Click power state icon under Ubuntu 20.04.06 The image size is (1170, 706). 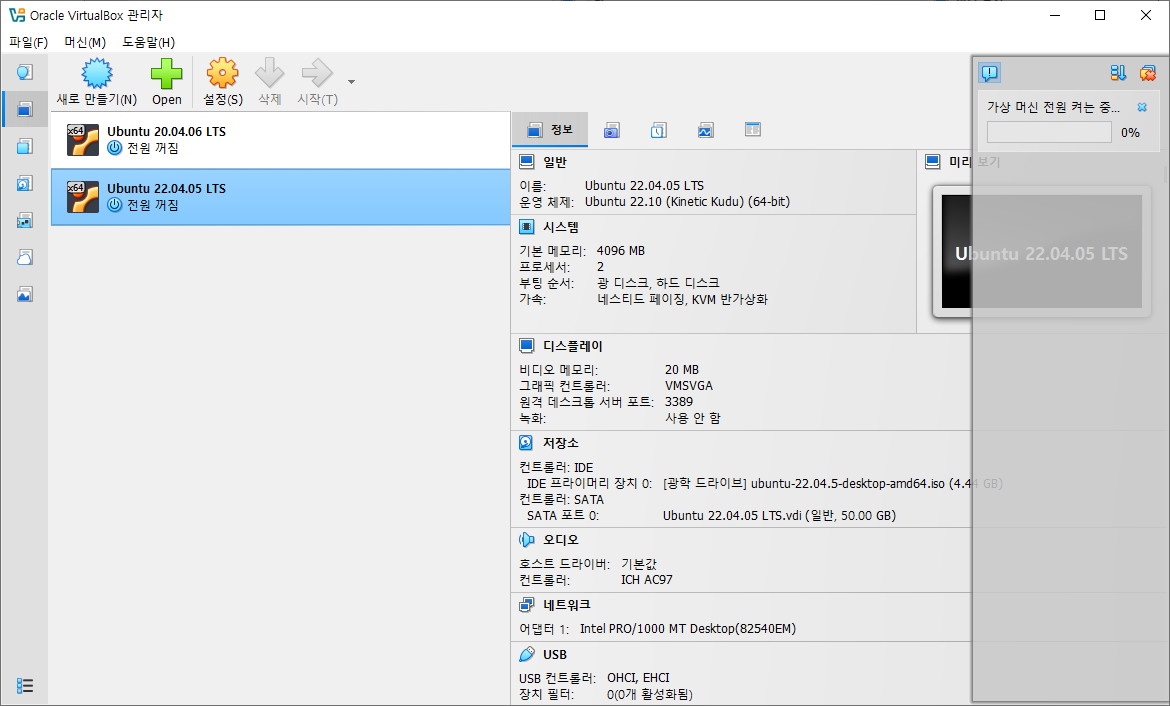(114, 148)
